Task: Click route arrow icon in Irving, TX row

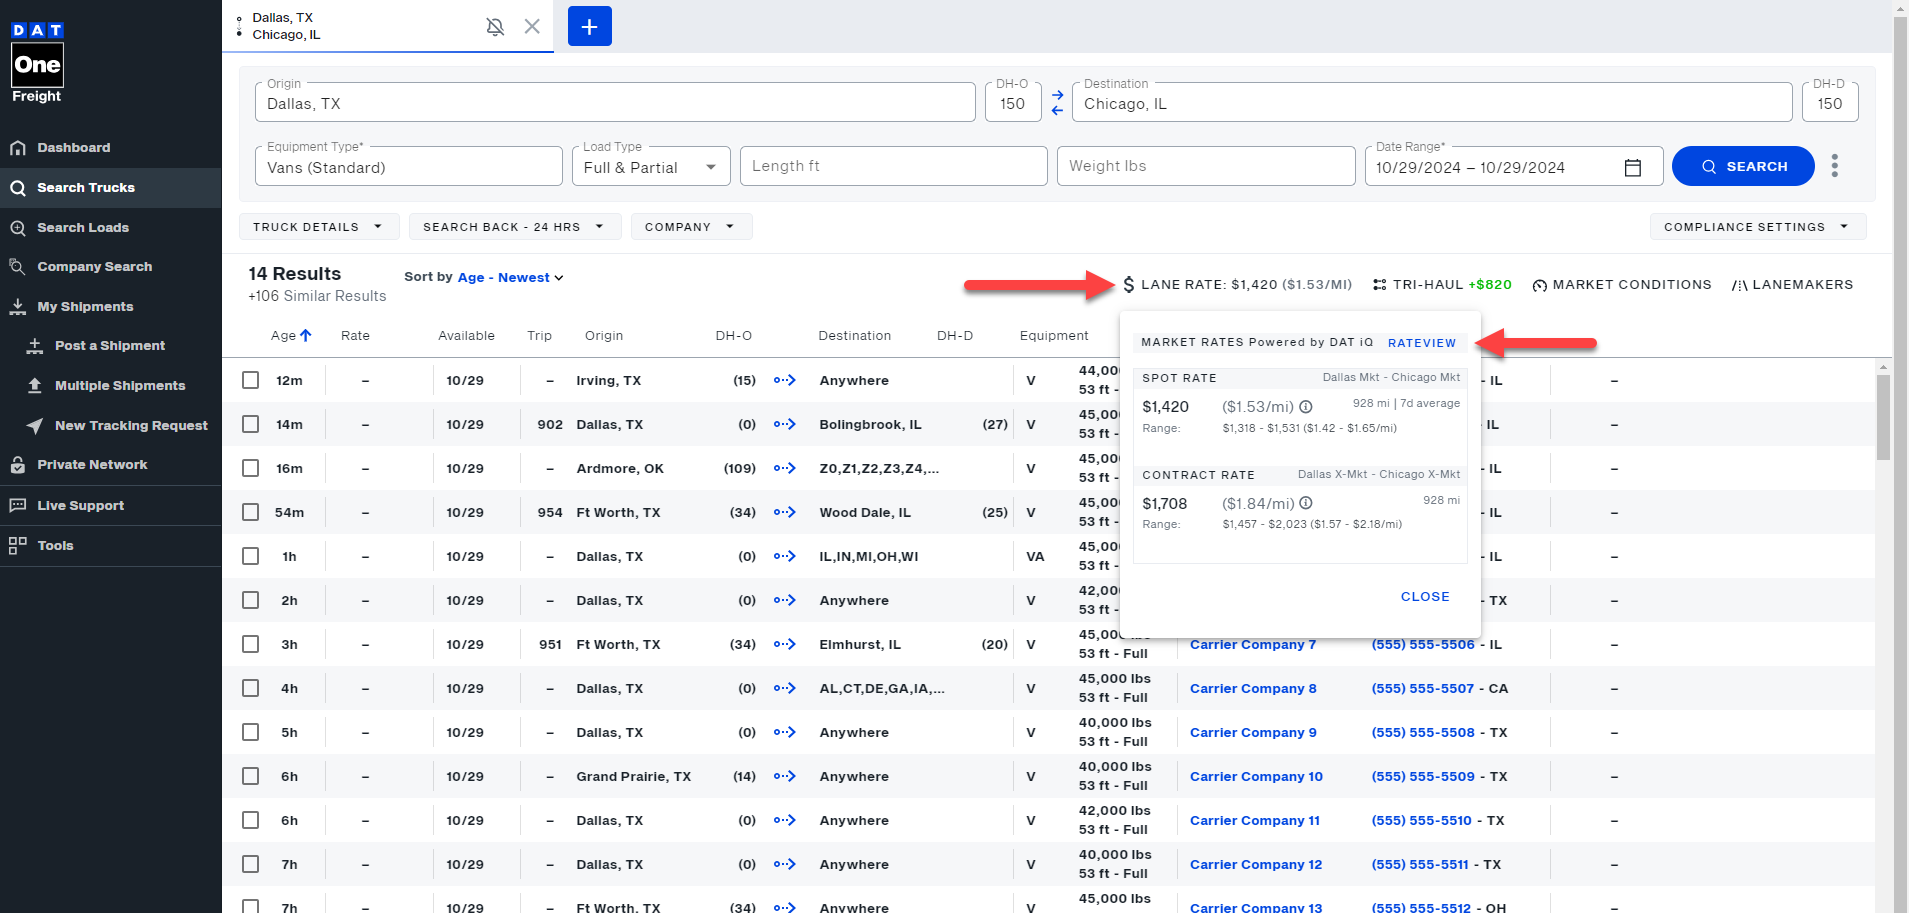Action: coord(785,380)
